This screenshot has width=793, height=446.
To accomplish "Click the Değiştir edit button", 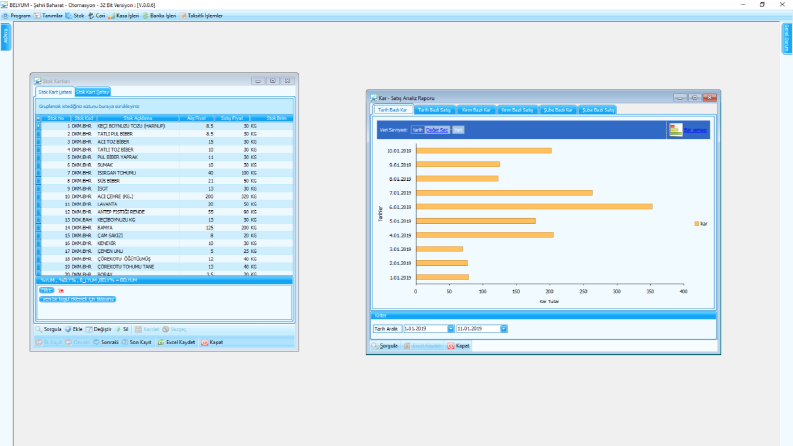I will 98,329.
